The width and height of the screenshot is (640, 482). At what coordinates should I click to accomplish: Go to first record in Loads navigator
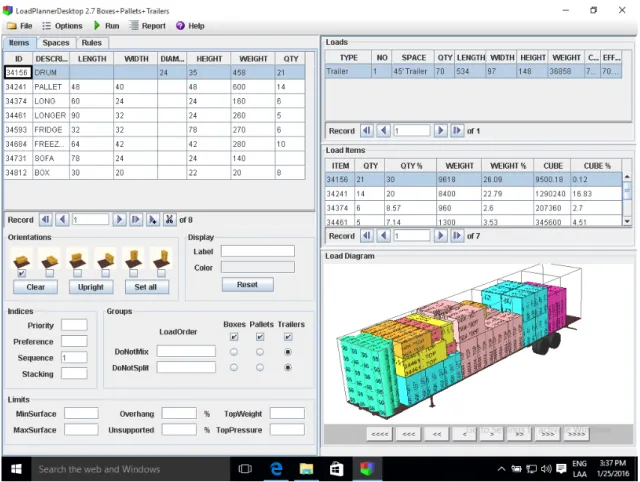point(367,131)
